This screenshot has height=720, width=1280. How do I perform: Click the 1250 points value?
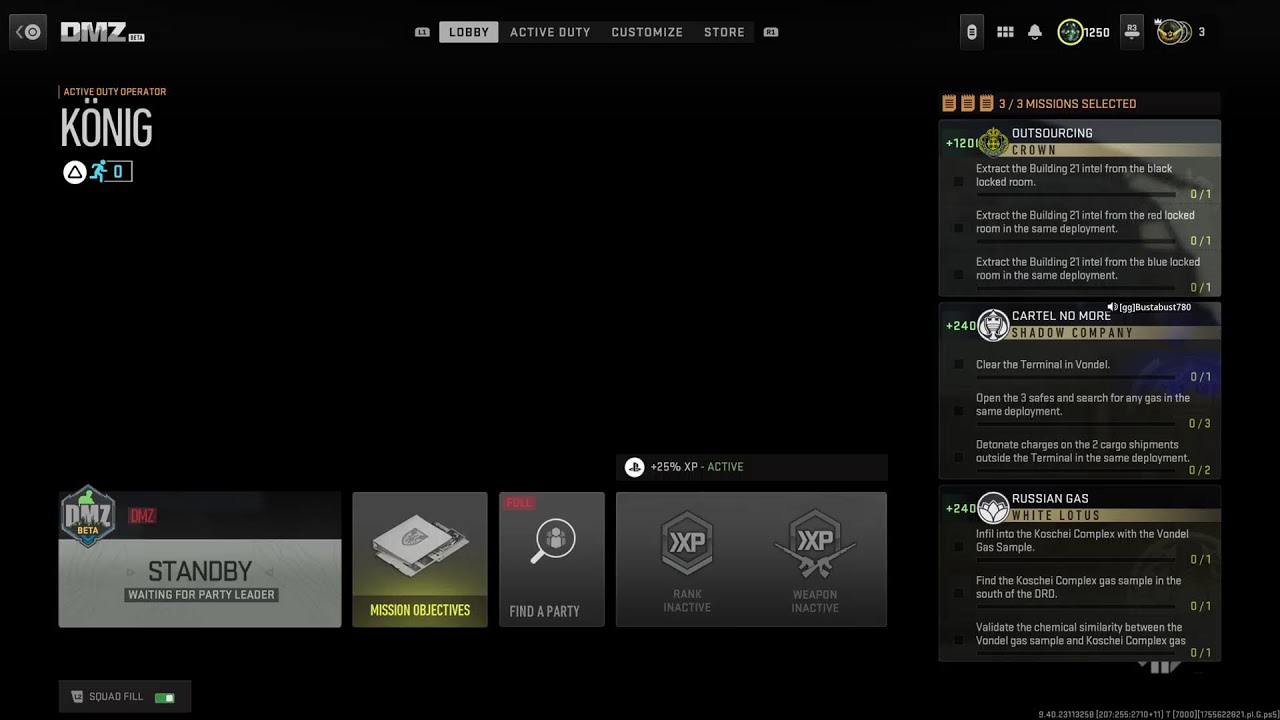(x=1097, y=33)
